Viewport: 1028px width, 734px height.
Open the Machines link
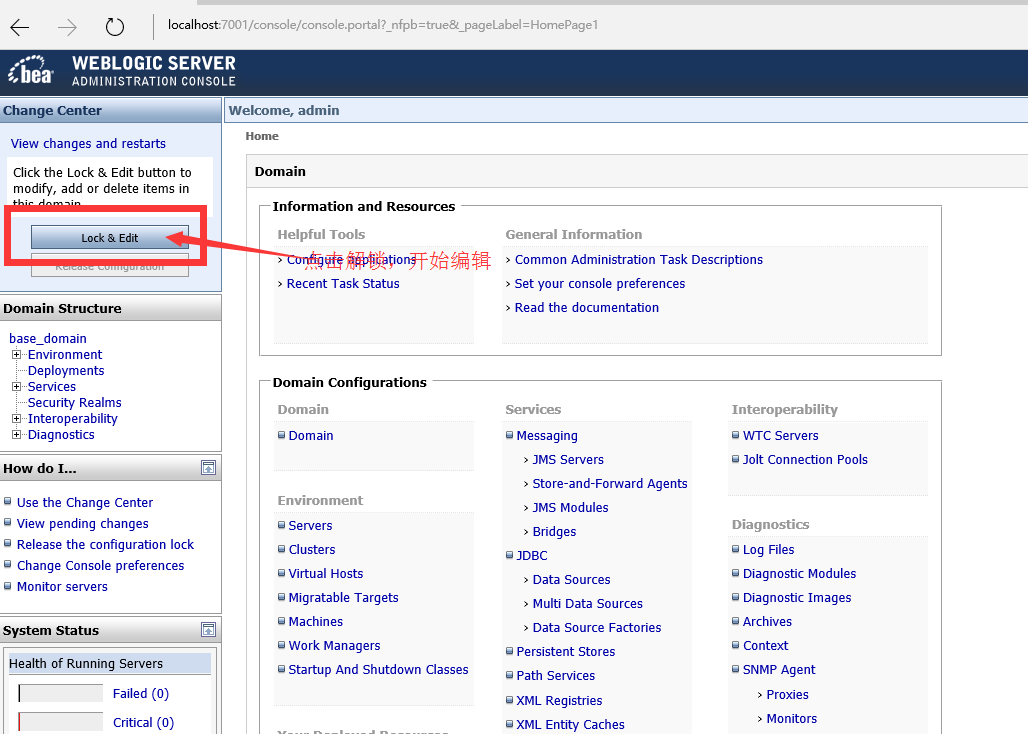[315, 622]
